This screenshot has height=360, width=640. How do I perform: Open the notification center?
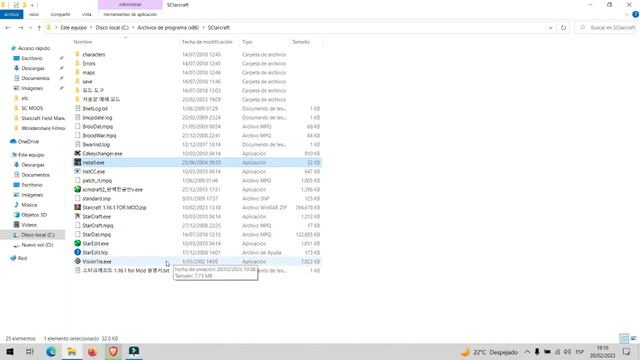(x=627, y=351)
